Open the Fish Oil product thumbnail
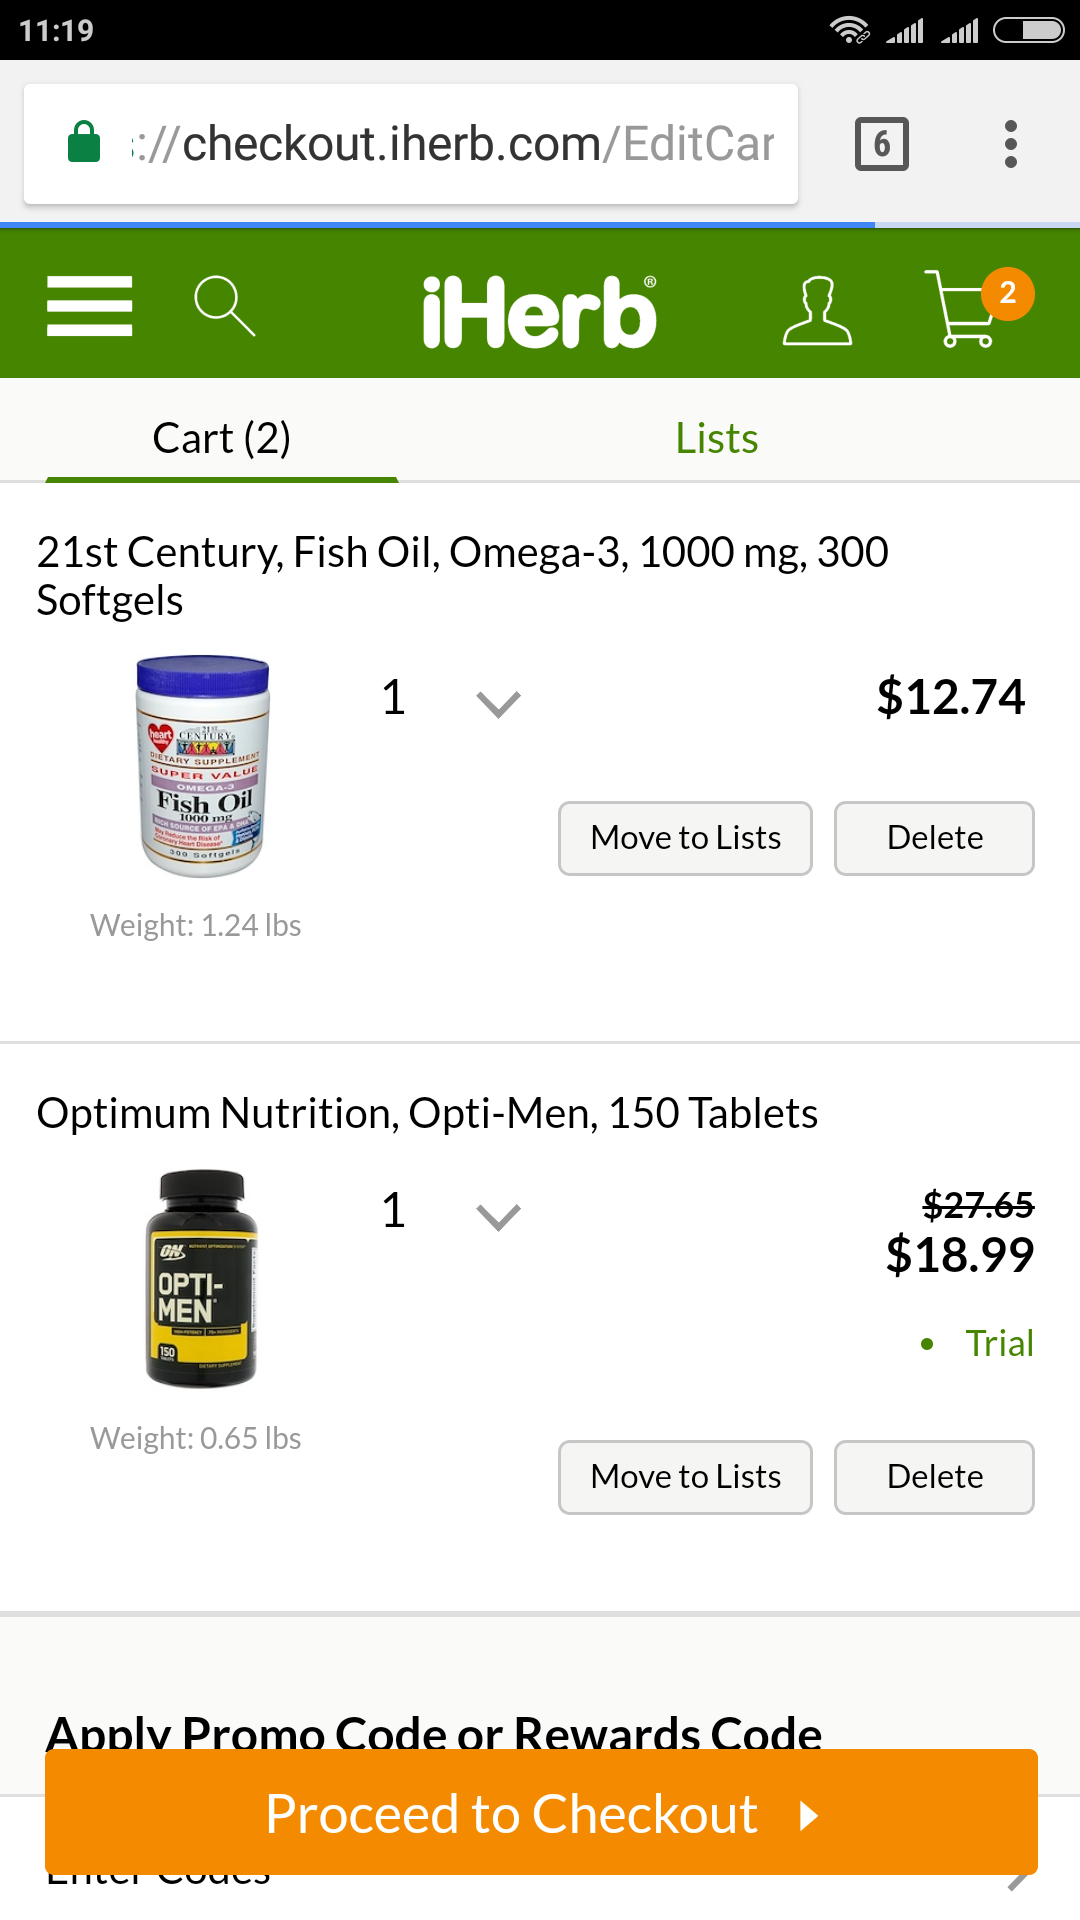1080x1920 pixels. 203,766
